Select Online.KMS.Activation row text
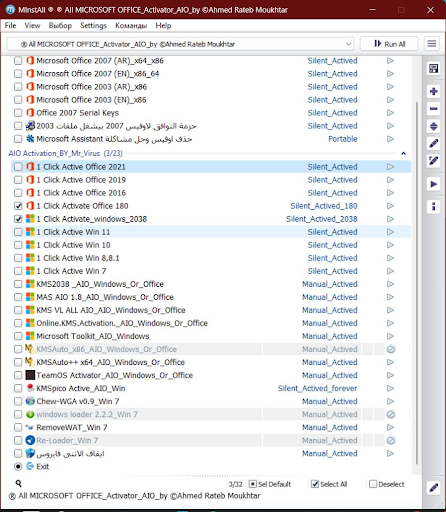 [x=122, y=323]
